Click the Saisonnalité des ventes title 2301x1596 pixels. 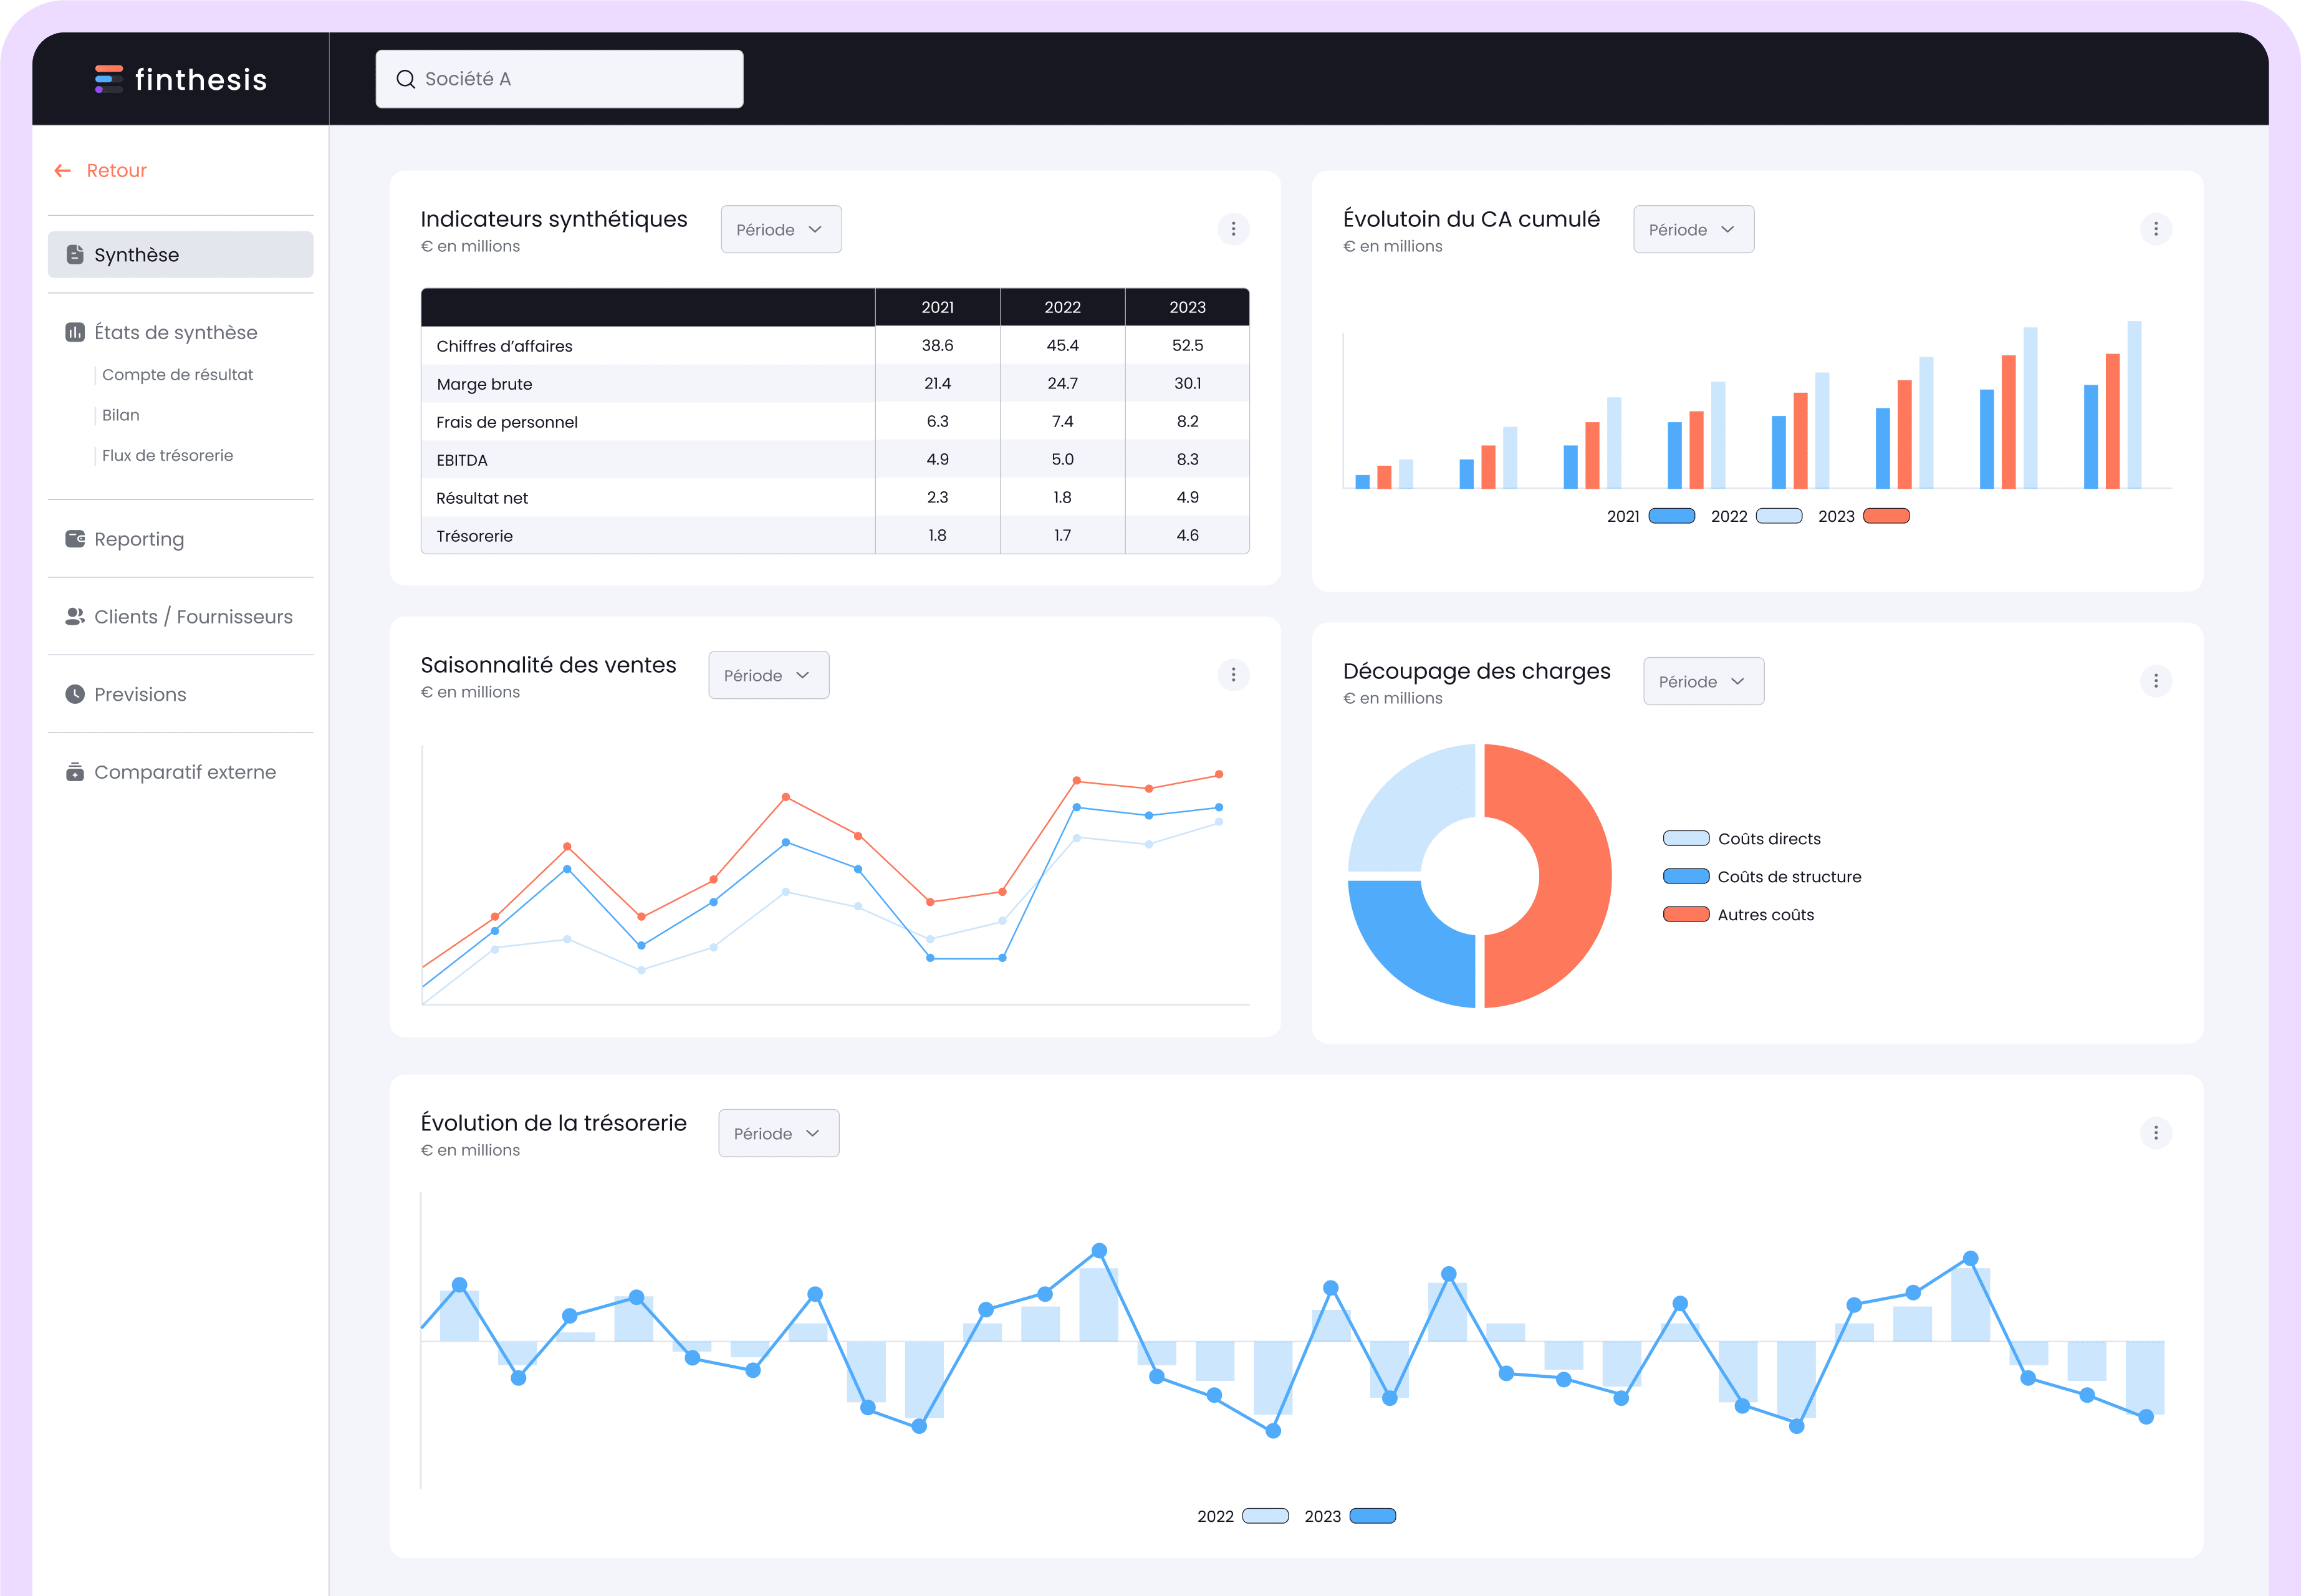pos(548,665)
